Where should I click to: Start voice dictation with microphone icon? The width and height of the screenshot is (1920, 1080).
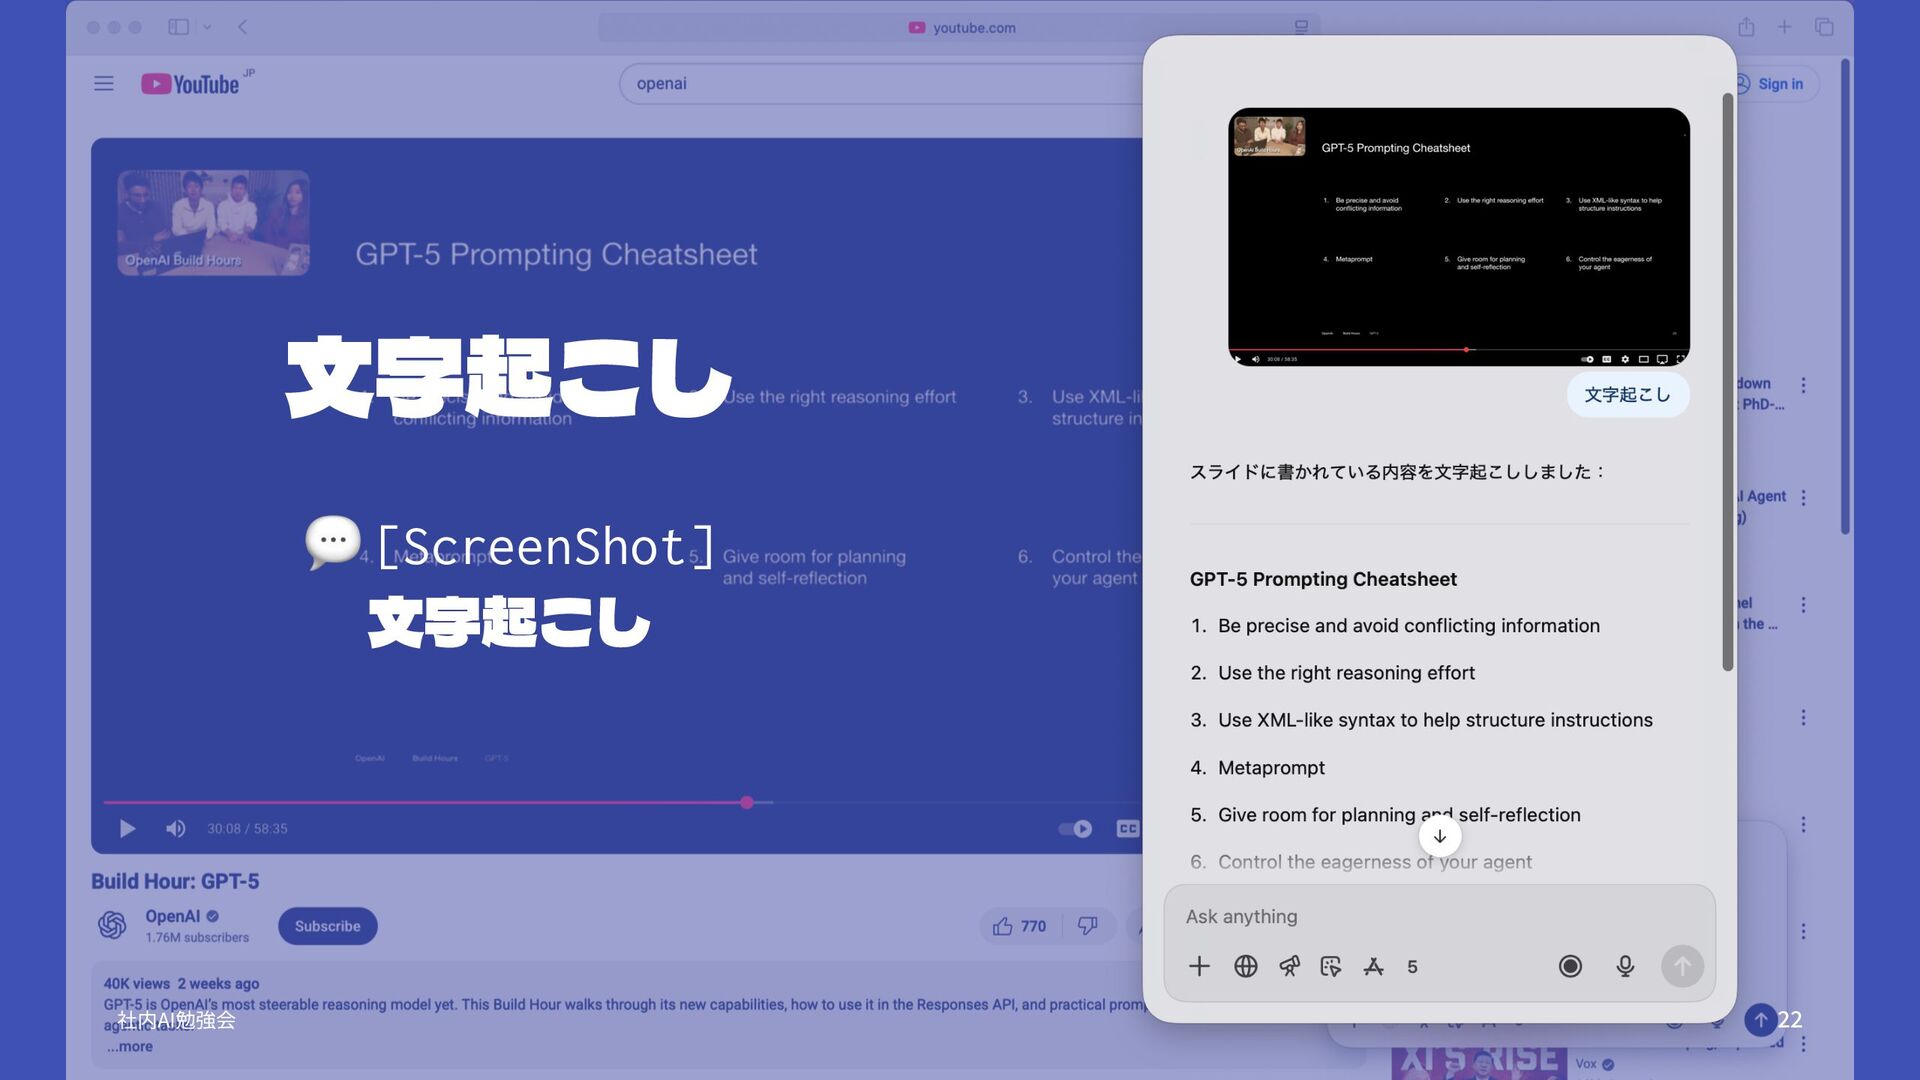tap(1625, 966)
